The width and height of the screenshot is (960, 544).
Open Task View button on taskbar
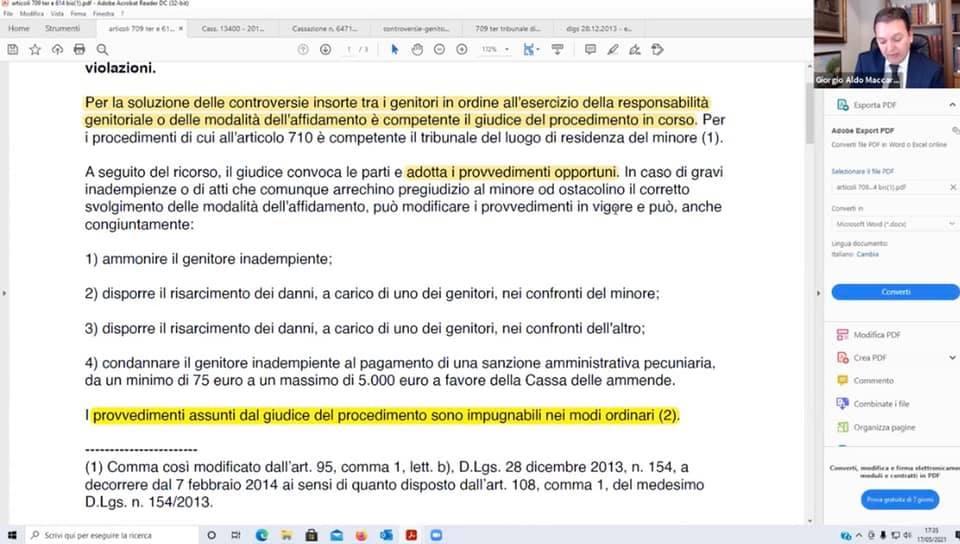coord(236,535)
